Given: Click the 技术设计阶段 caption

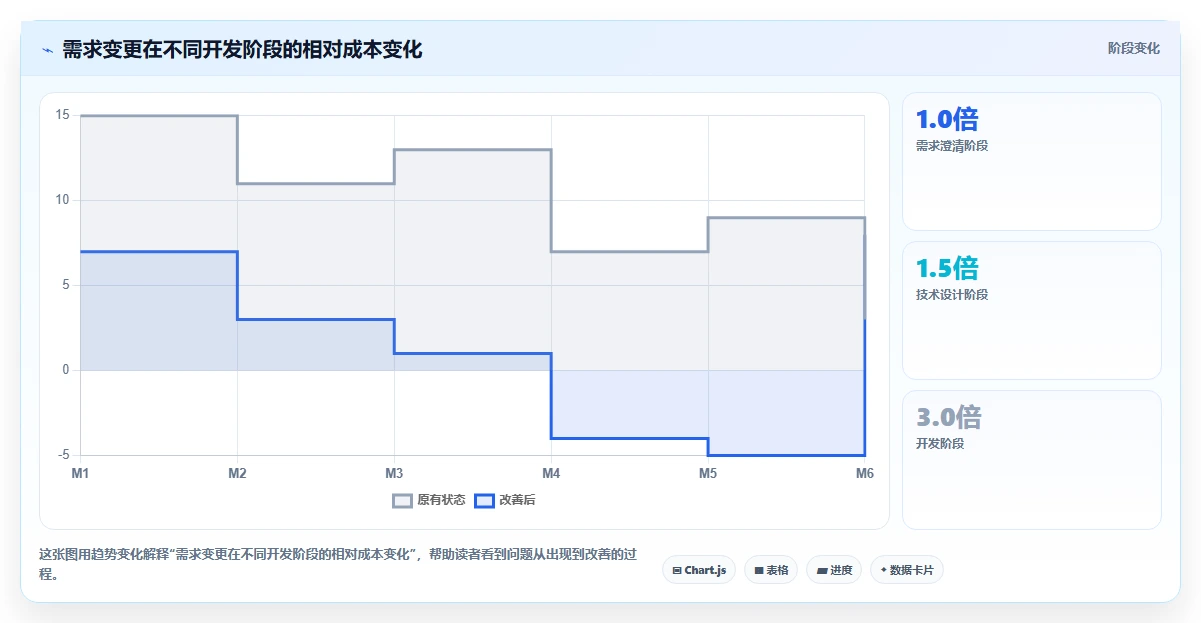Looking at the screenshot, I should coord(952,295).
